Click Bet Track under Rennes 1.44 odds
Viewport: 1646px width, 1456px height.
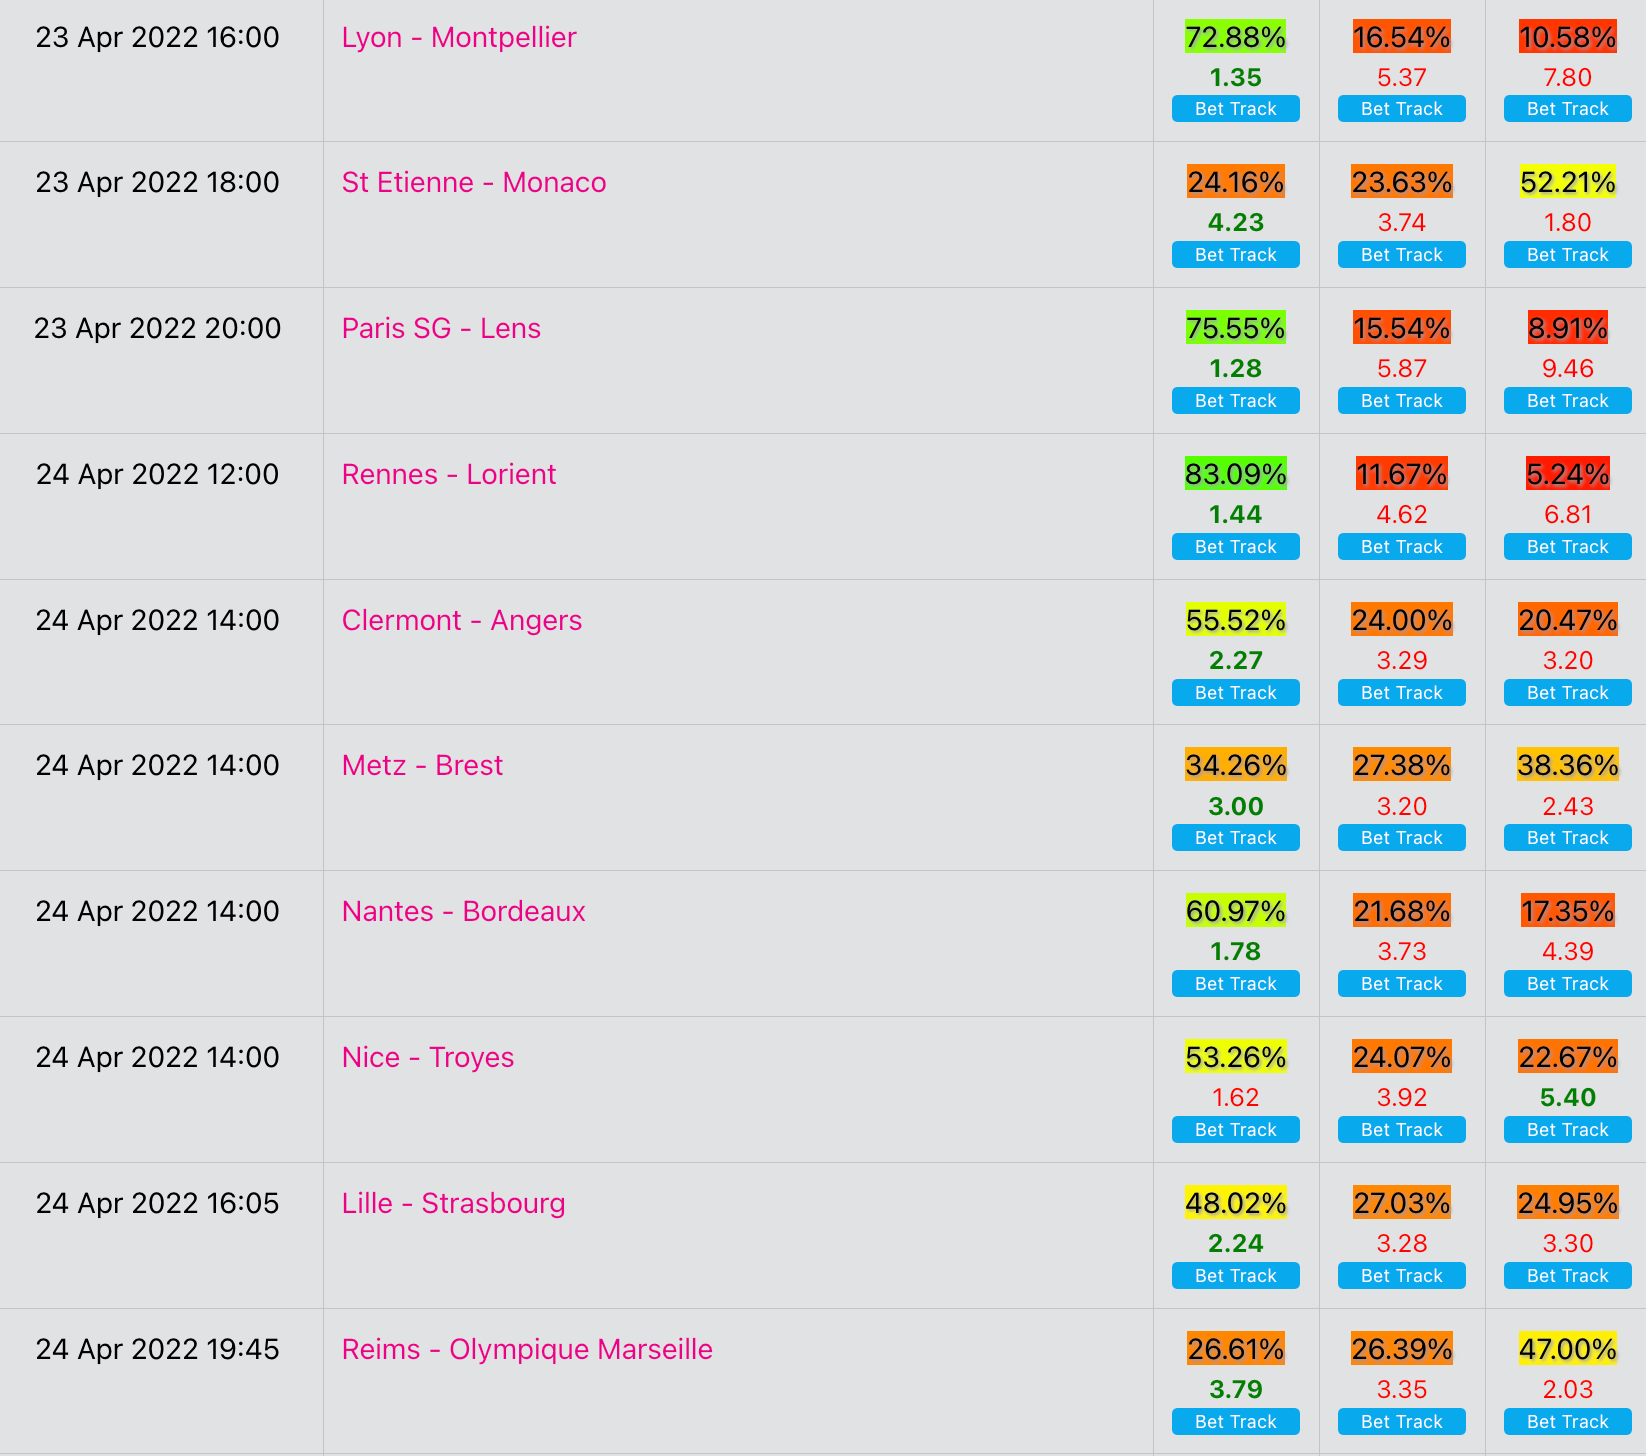coord(1236,547)
